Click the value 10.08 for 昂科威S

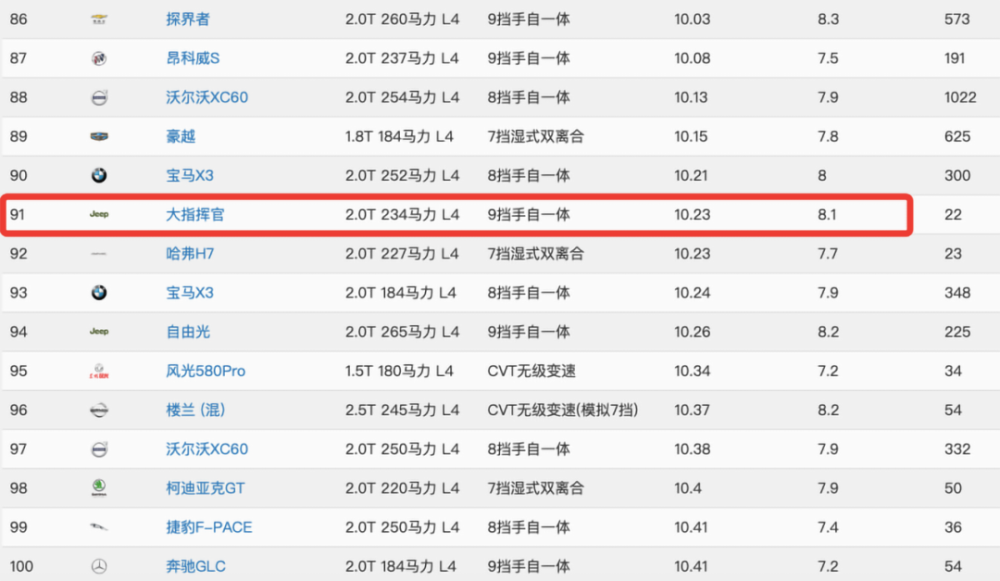click(692, 59)
